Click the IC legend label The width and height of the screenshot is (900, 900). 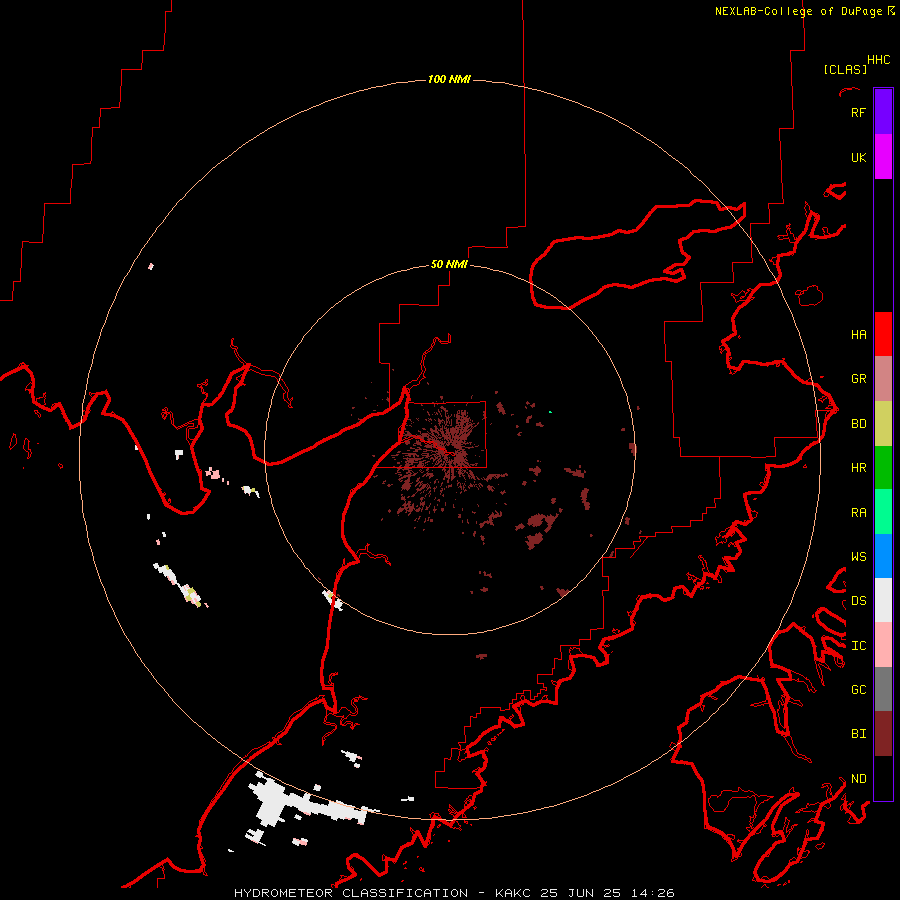(858, 646)
